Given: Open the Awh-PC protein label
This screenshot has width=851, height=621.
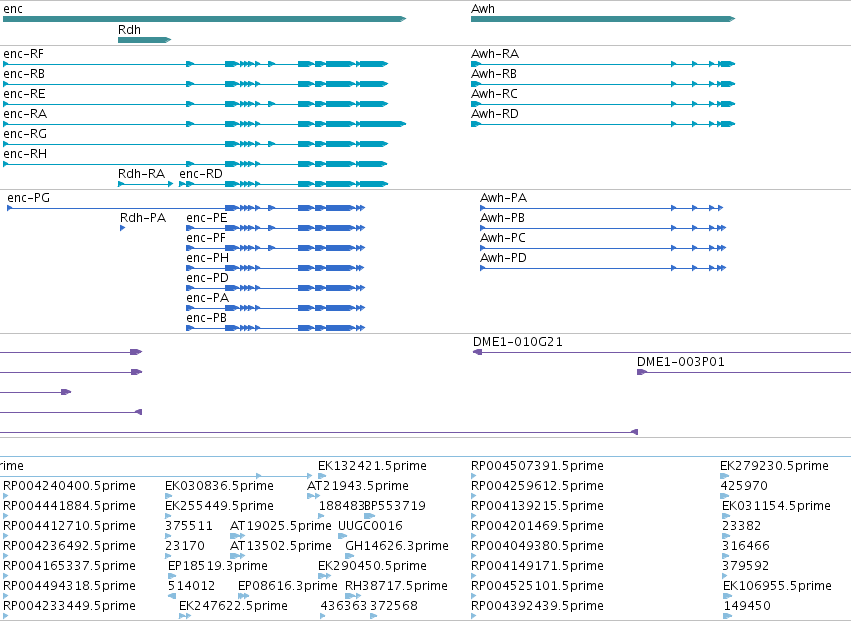Looking at the screenshot, I should point(503,238).
